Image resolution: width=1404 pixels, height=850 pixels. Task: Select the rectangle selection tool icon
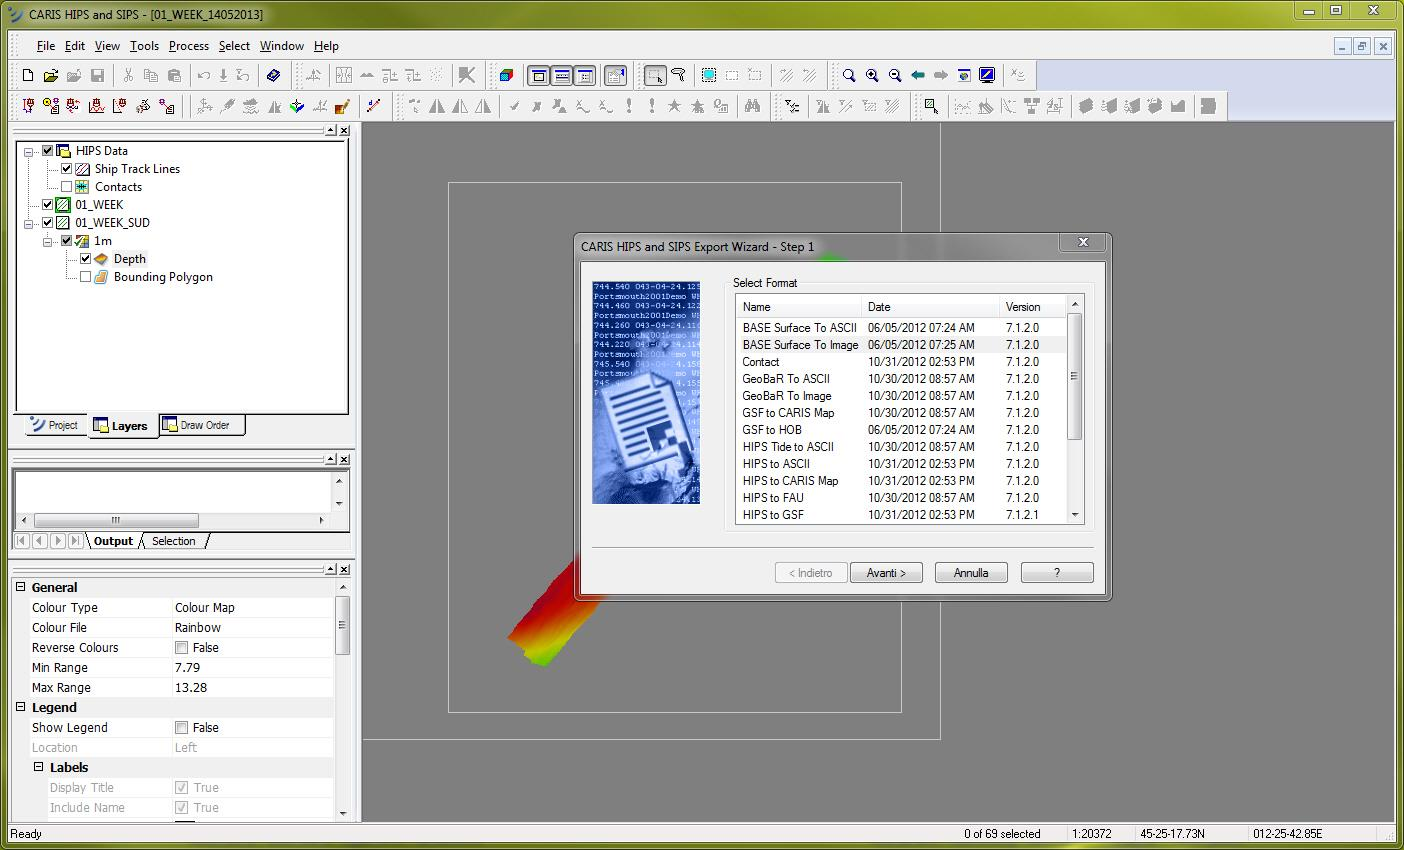coord(655,75)
